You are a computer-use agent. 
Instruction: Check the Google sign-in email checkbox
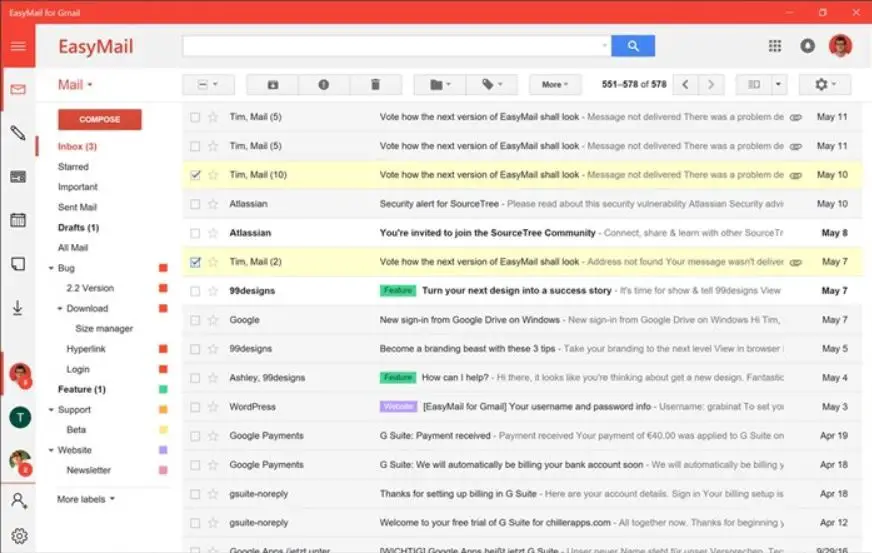coord(195,320)
